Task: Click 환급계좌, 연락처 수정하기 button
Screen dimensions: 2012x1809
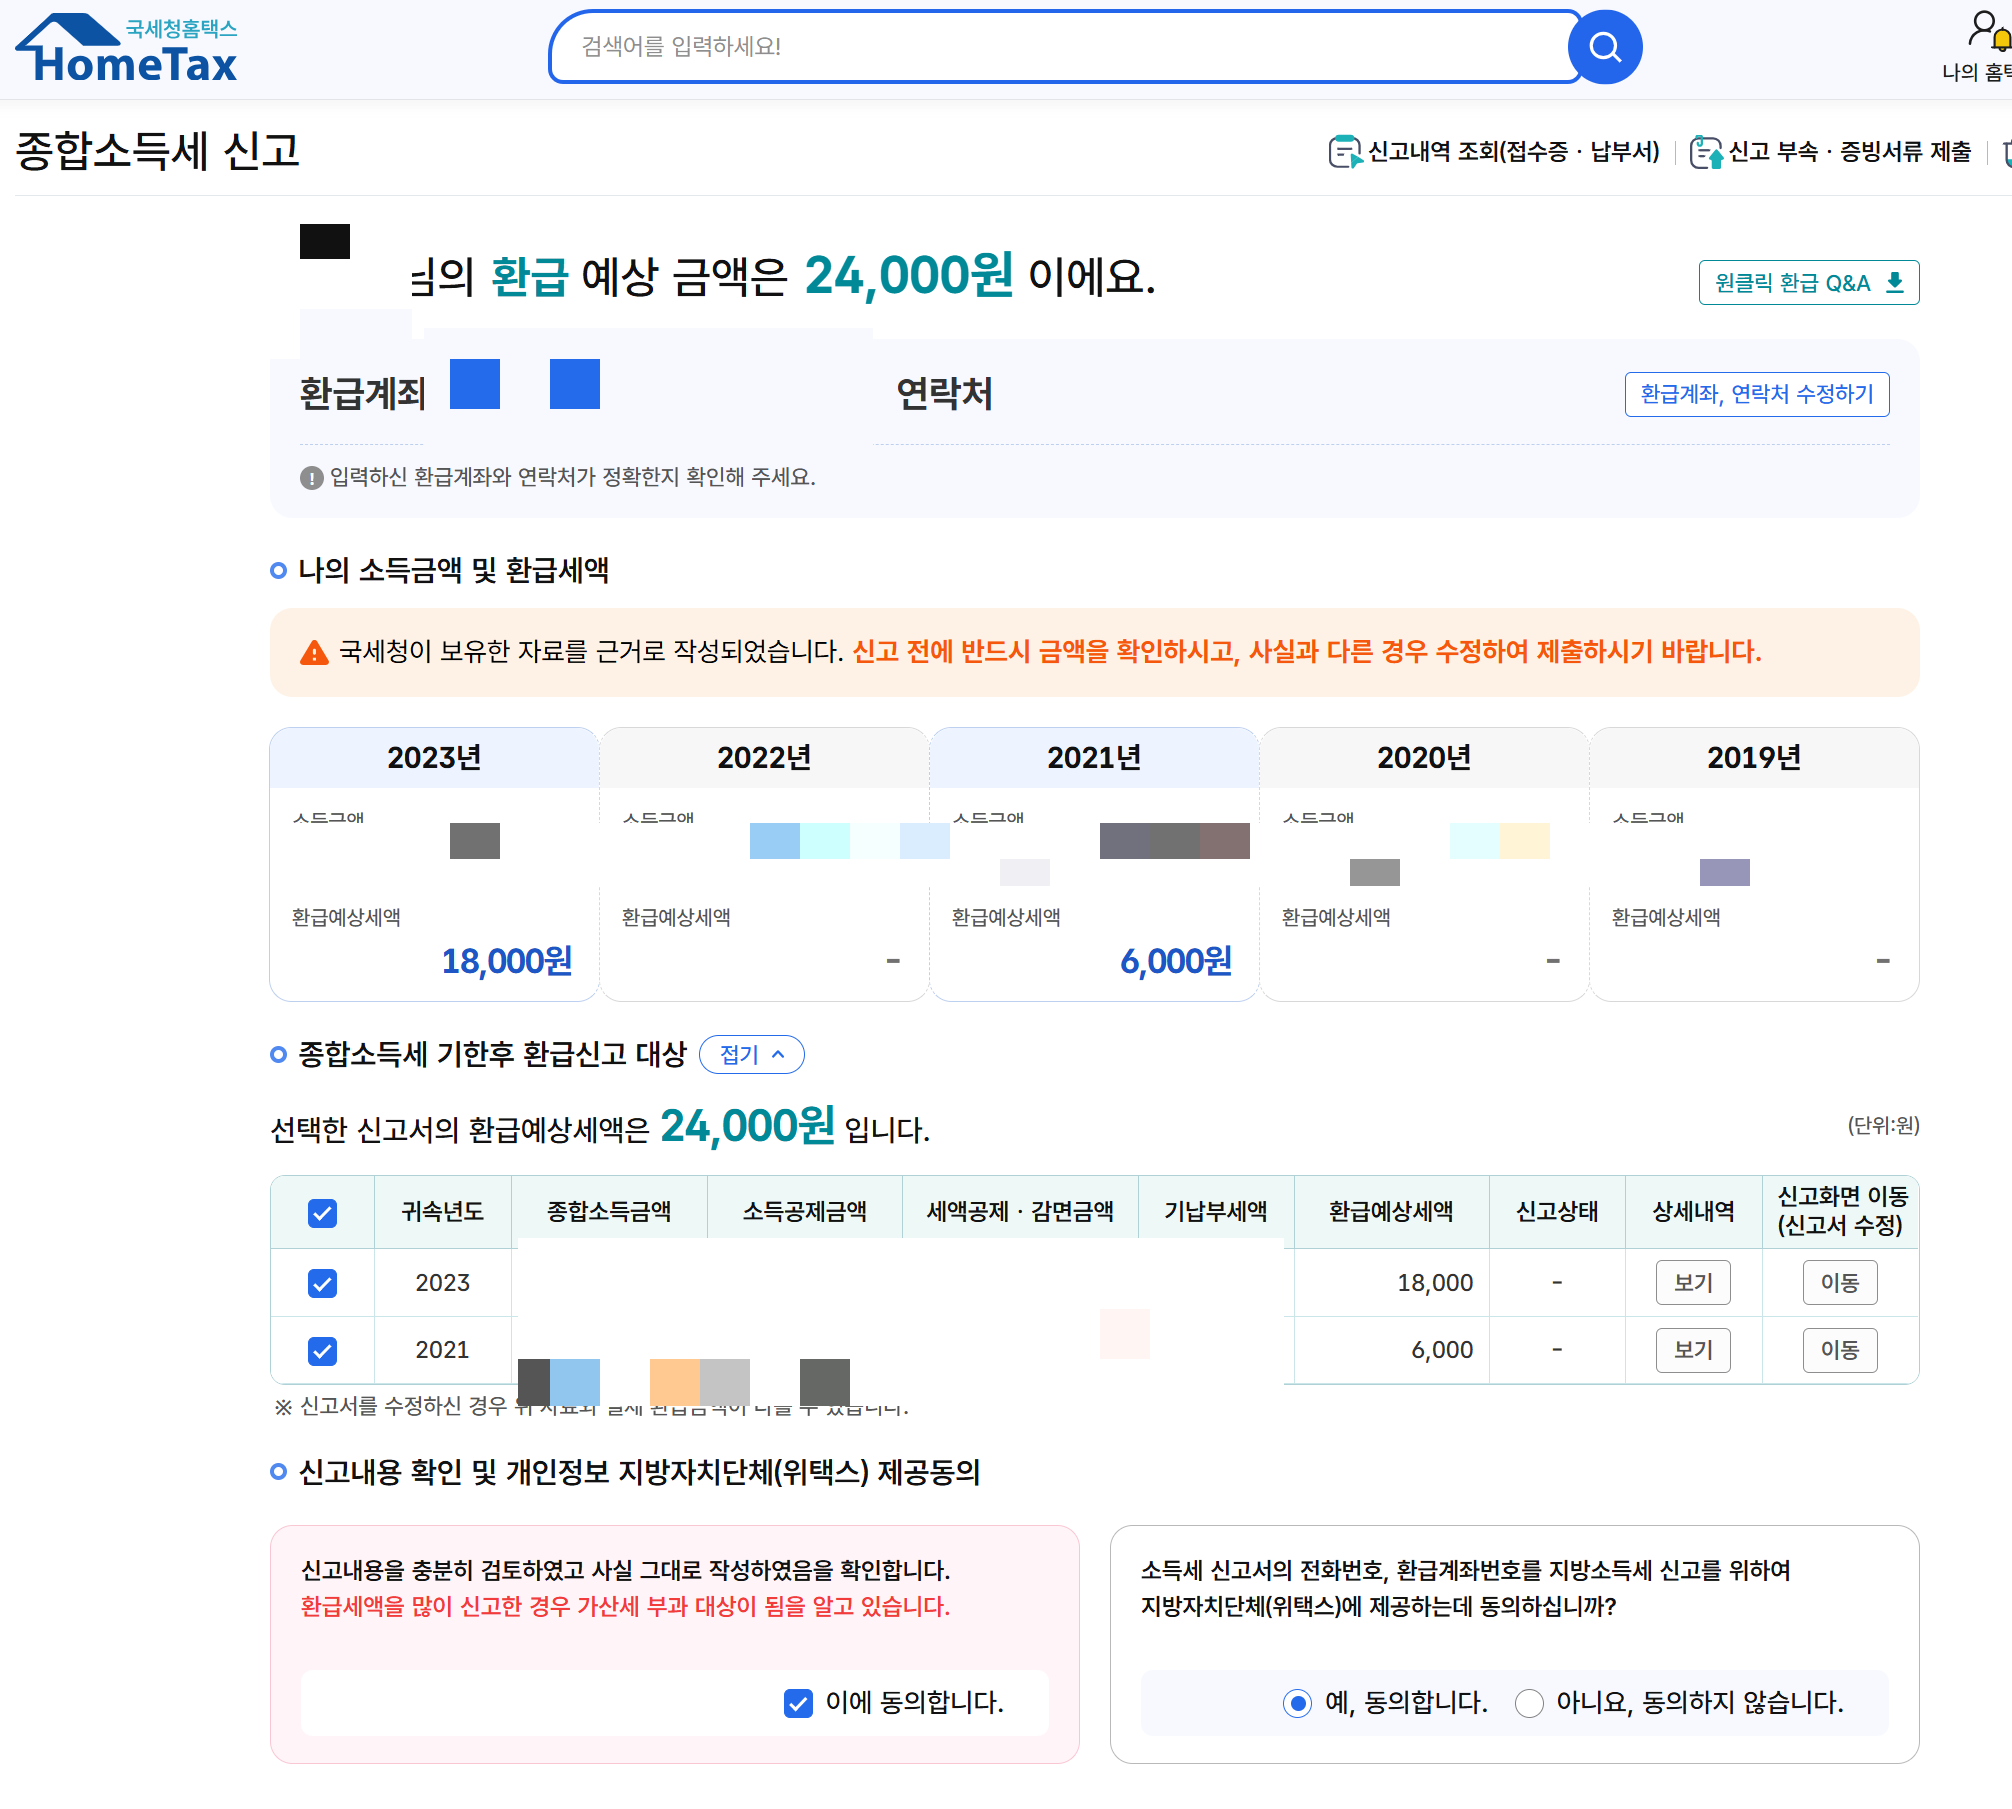Action: (x=1756, y=394)
